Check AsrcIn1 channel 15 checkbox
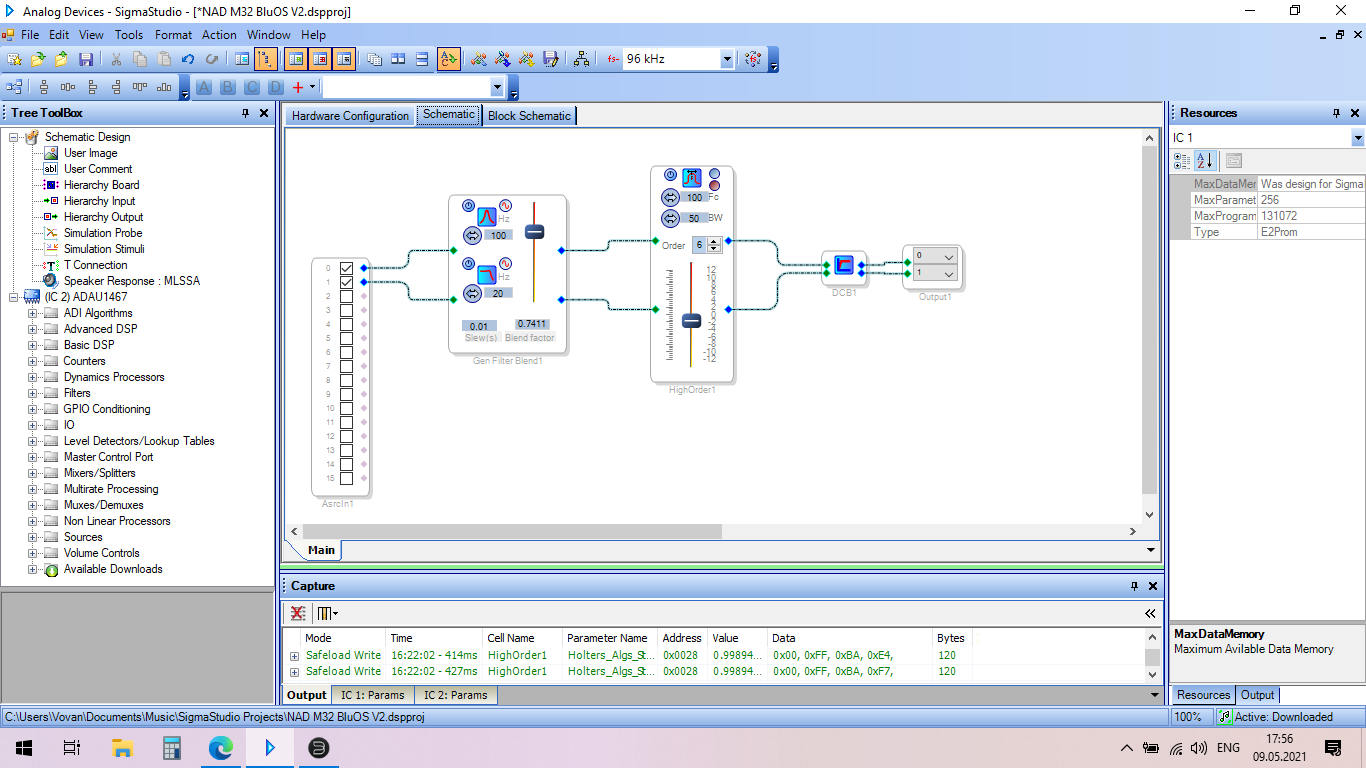1366x768 pixels. pos(346,478)
